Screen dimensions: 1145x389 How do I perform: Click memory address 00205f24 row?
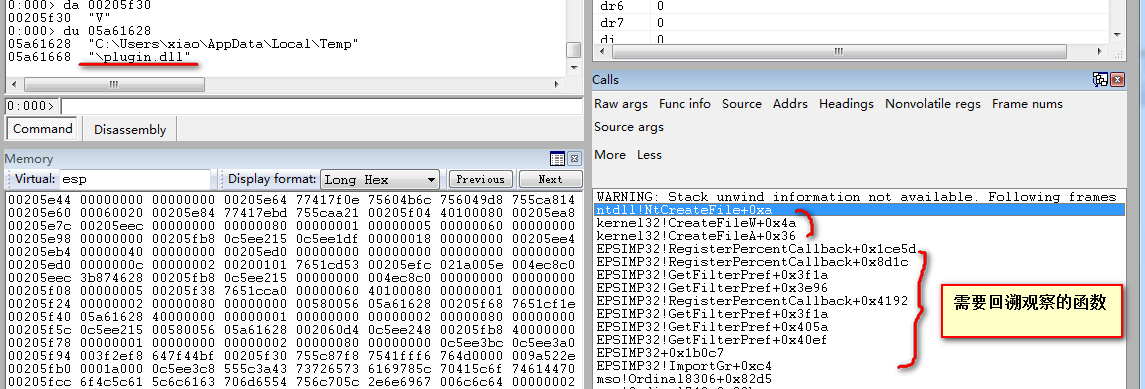(x=292, y=304)
